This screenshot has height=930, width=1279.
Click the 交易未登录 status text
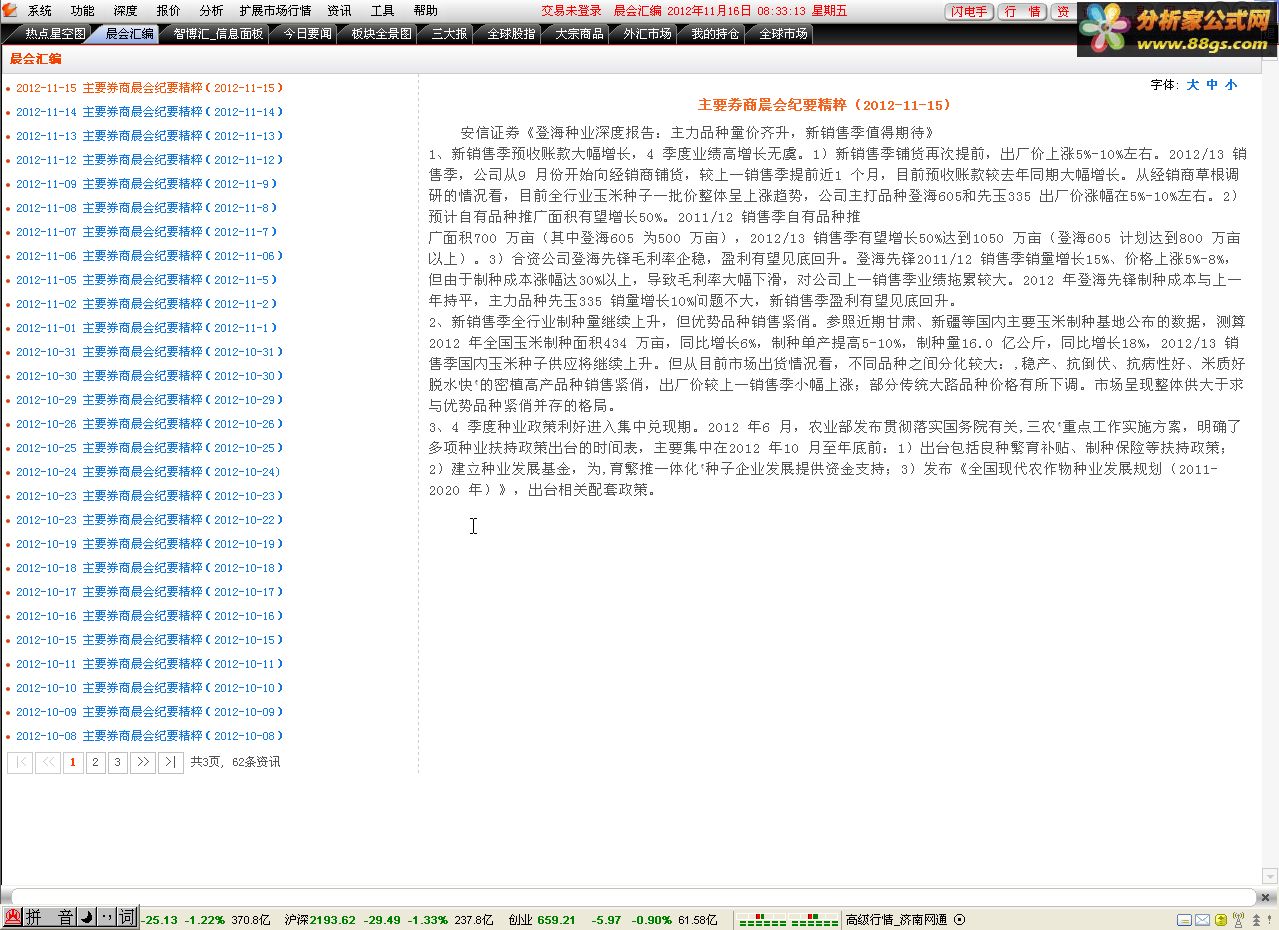pos(571,11)
